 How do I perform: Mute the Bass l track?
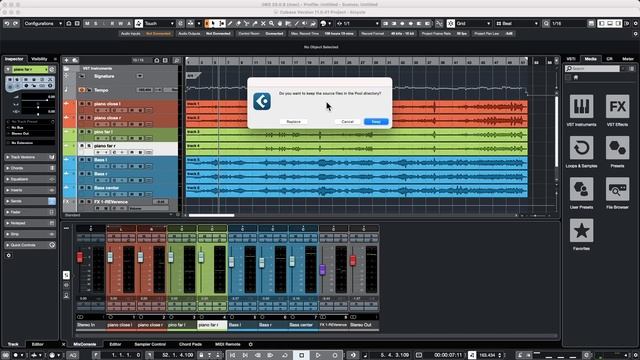click(x=82, y=160)
